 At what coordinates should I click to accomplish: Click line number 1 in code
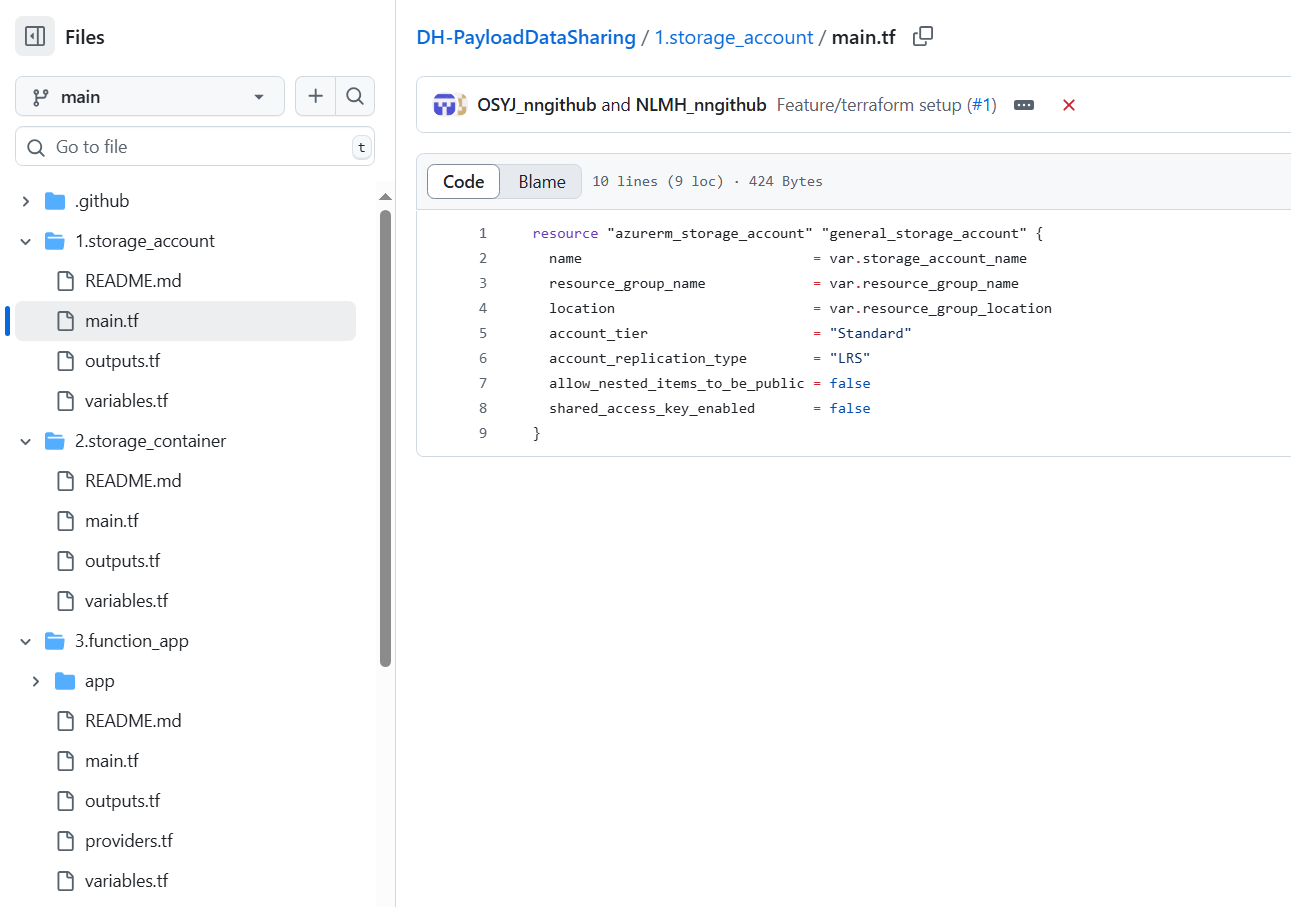pos(483,233)
